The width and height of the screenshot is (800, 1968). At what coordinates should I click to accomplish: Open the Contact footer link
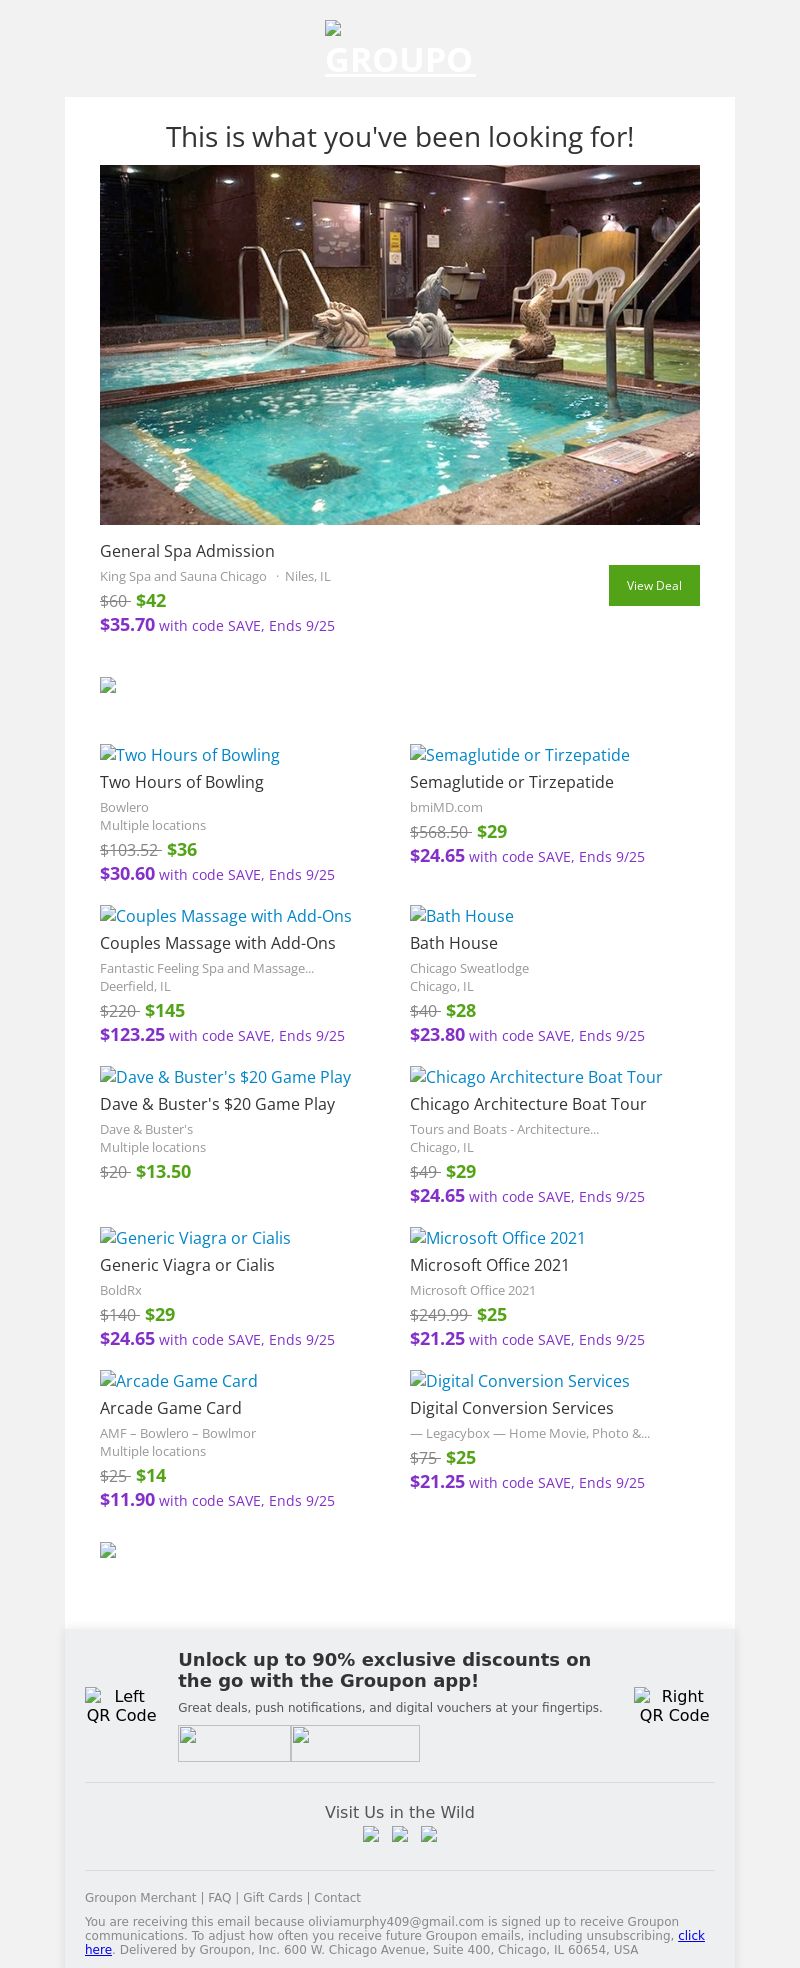[x=337, y=1898]
